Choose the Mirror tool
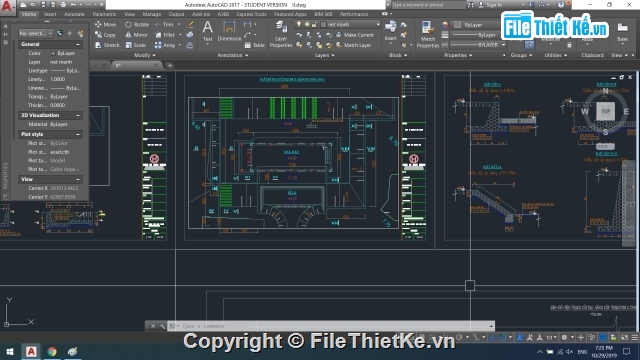This screenshot has width=640, height=360. 136,35
